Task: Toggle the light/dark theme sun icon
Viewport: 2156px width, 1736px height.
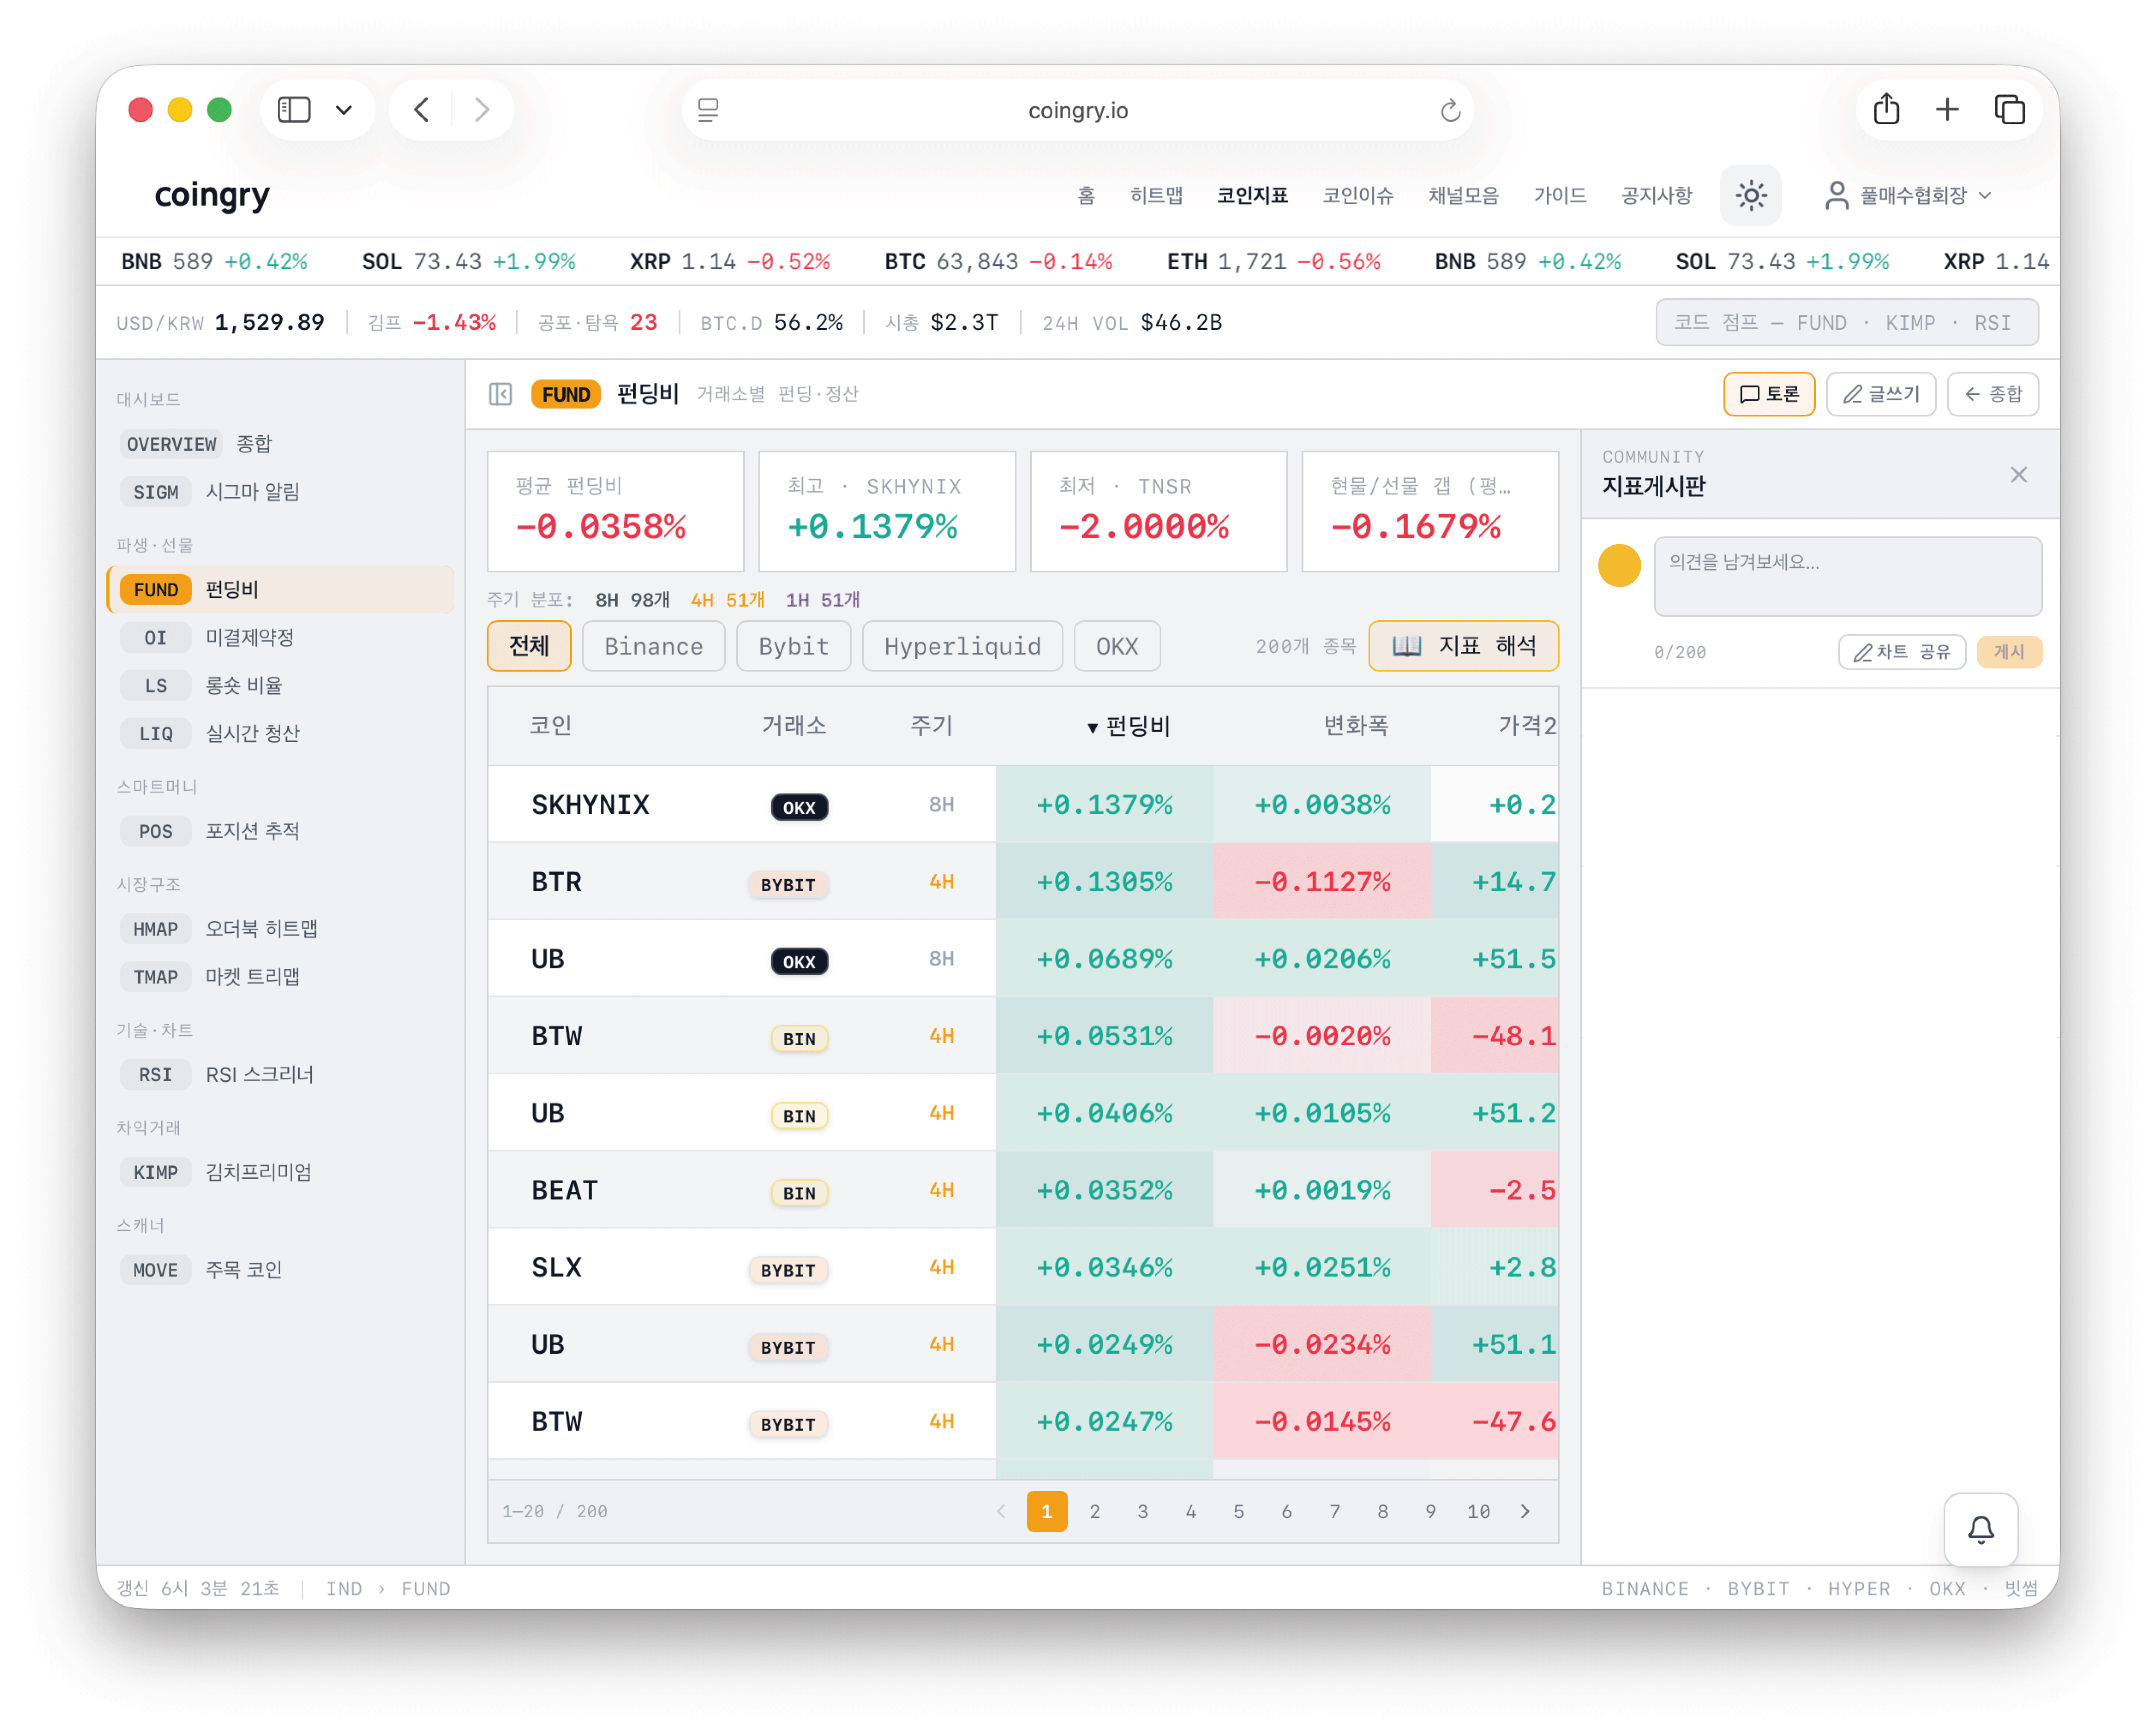Action: 1751,195
